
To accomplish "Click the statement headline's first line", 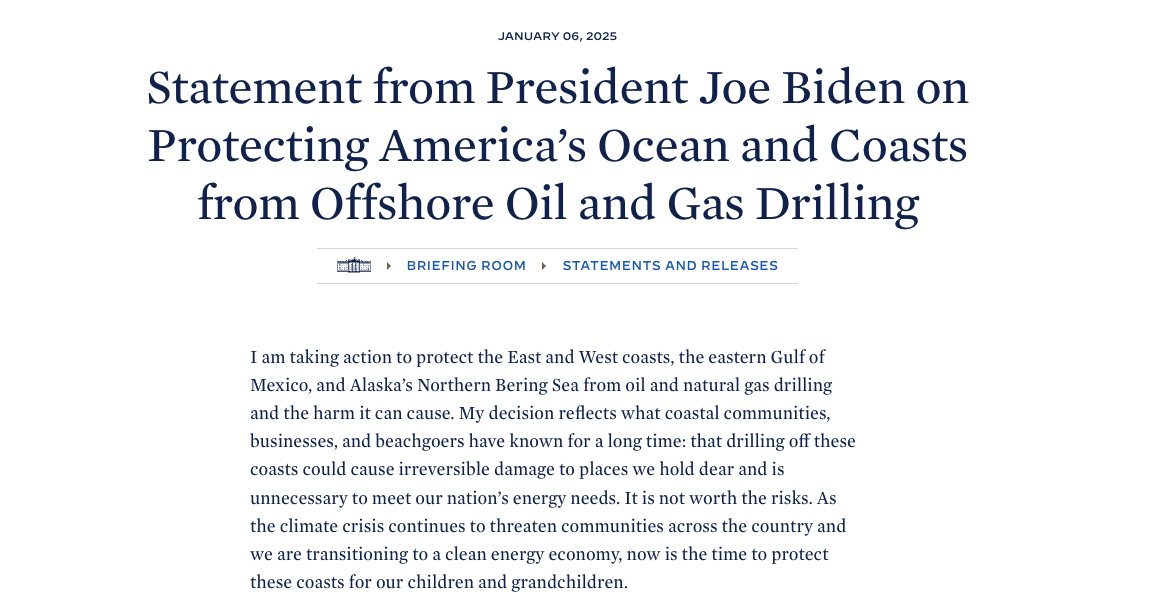I will 557,88.
